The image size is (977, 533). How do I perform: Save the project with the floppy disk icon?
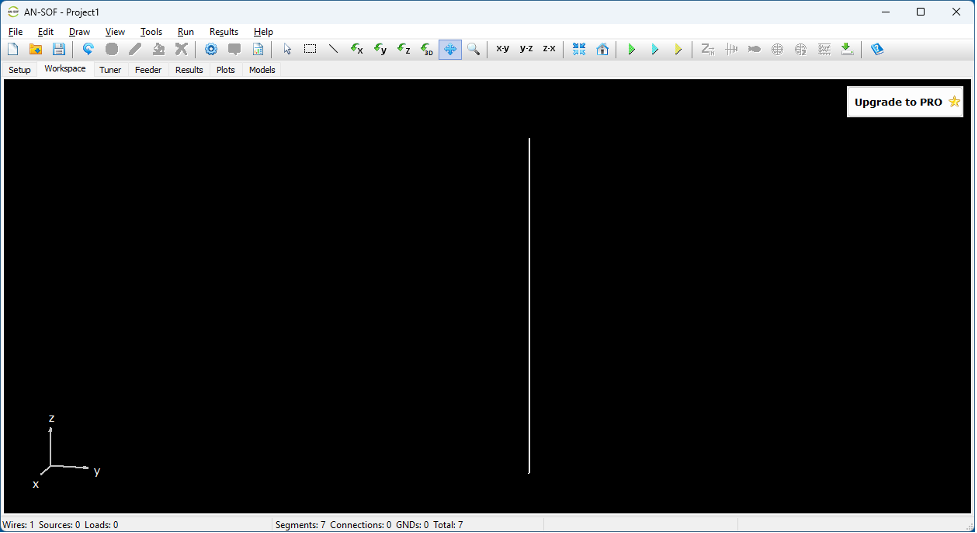coord(59,49)
